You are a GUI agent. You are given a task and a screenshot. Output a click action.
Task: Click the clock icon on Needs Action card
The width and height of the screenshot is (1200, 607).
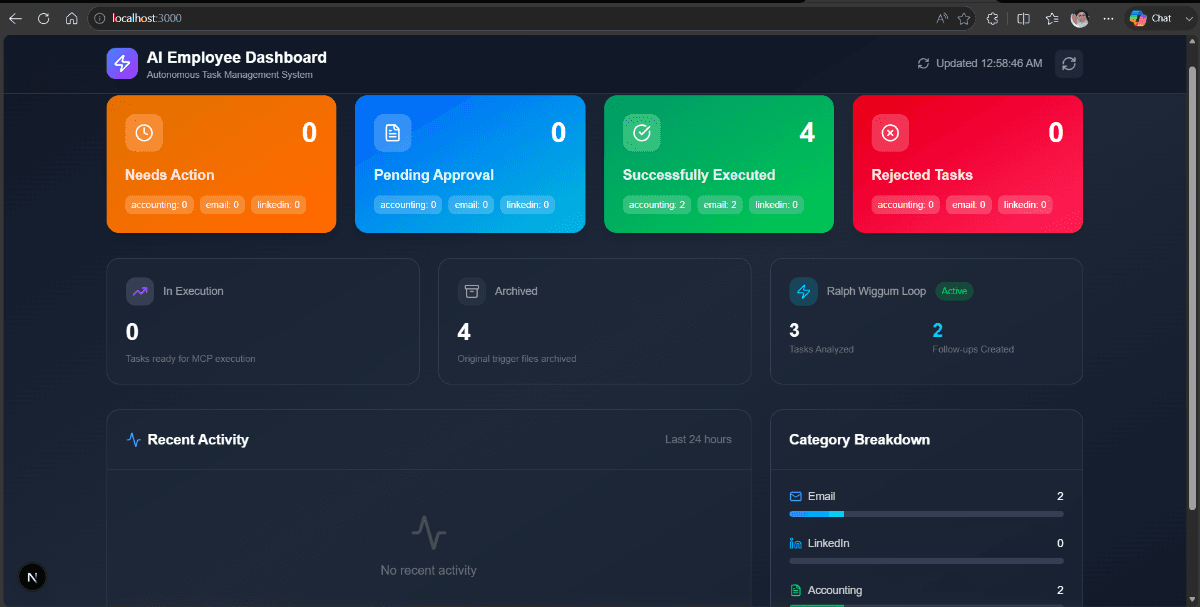point(144,132)
